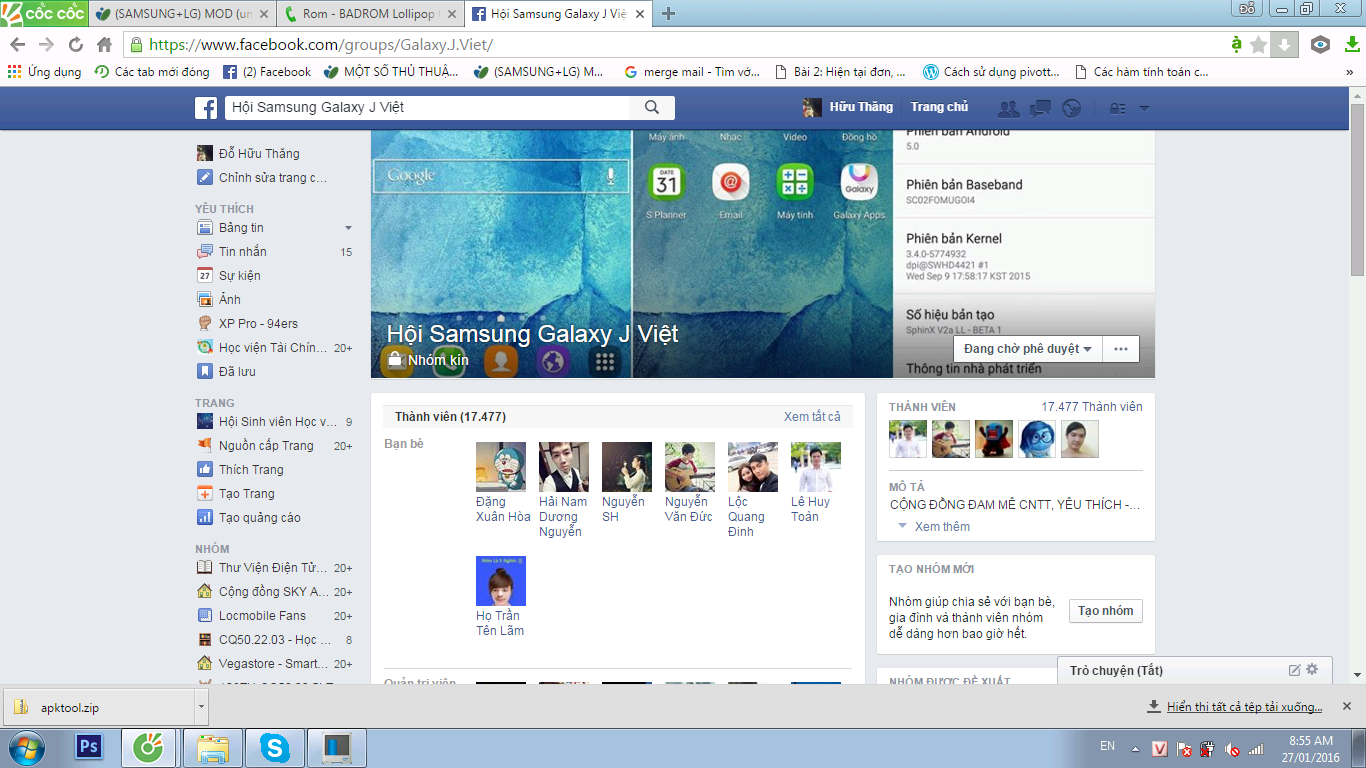The image size is (1366, 768).
Task: Click the browser forward arrow
Action: pos(47,45)
